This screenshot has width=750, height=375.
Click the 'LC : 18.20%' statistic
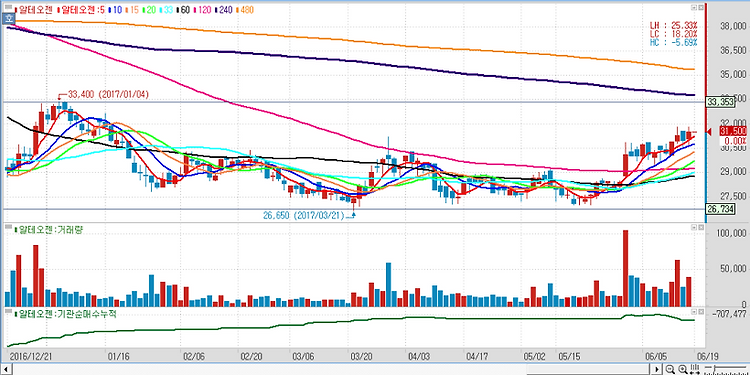(x=673, y=33)
